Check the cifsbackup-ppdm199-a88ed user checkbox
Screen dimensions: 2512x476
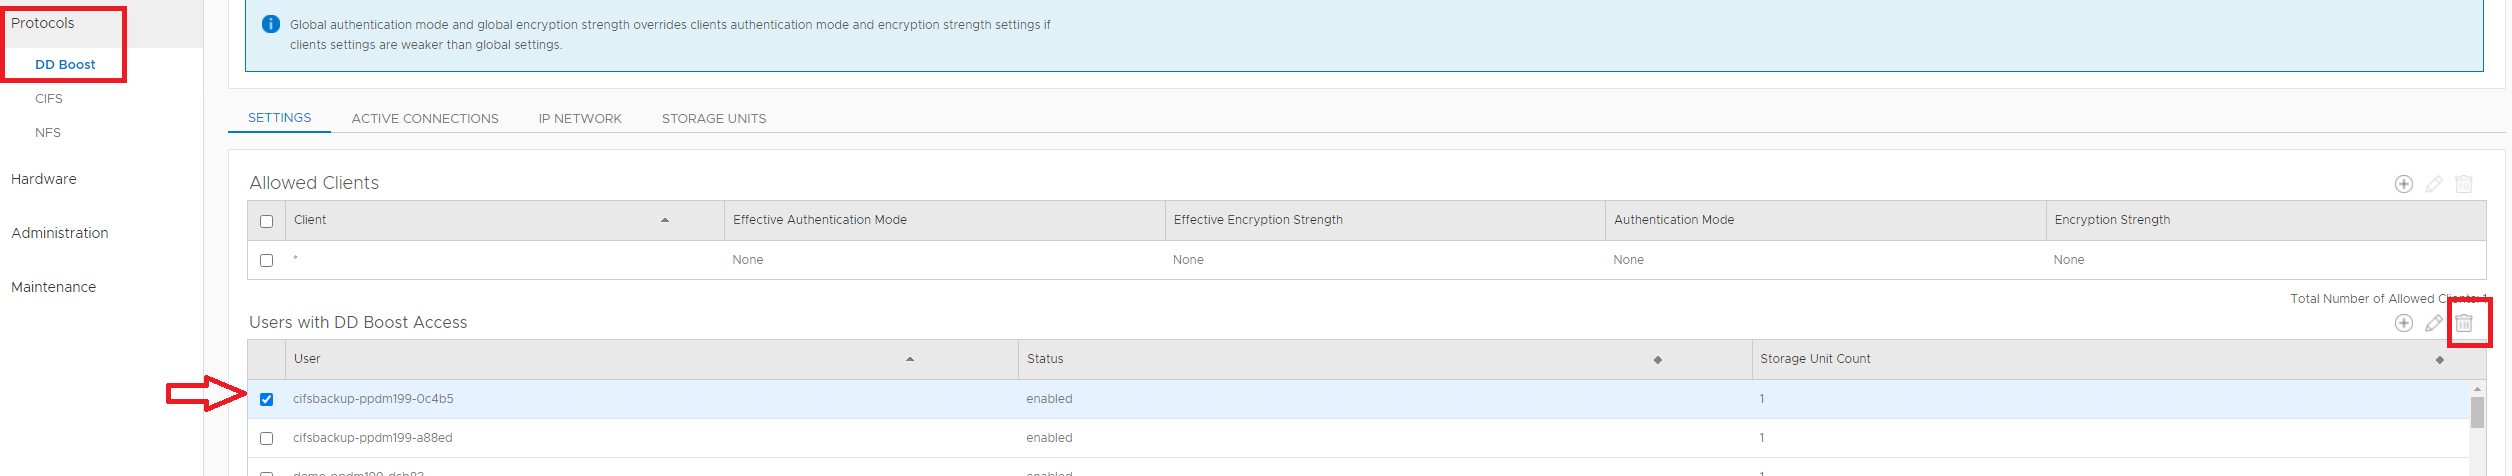[266, 438]
